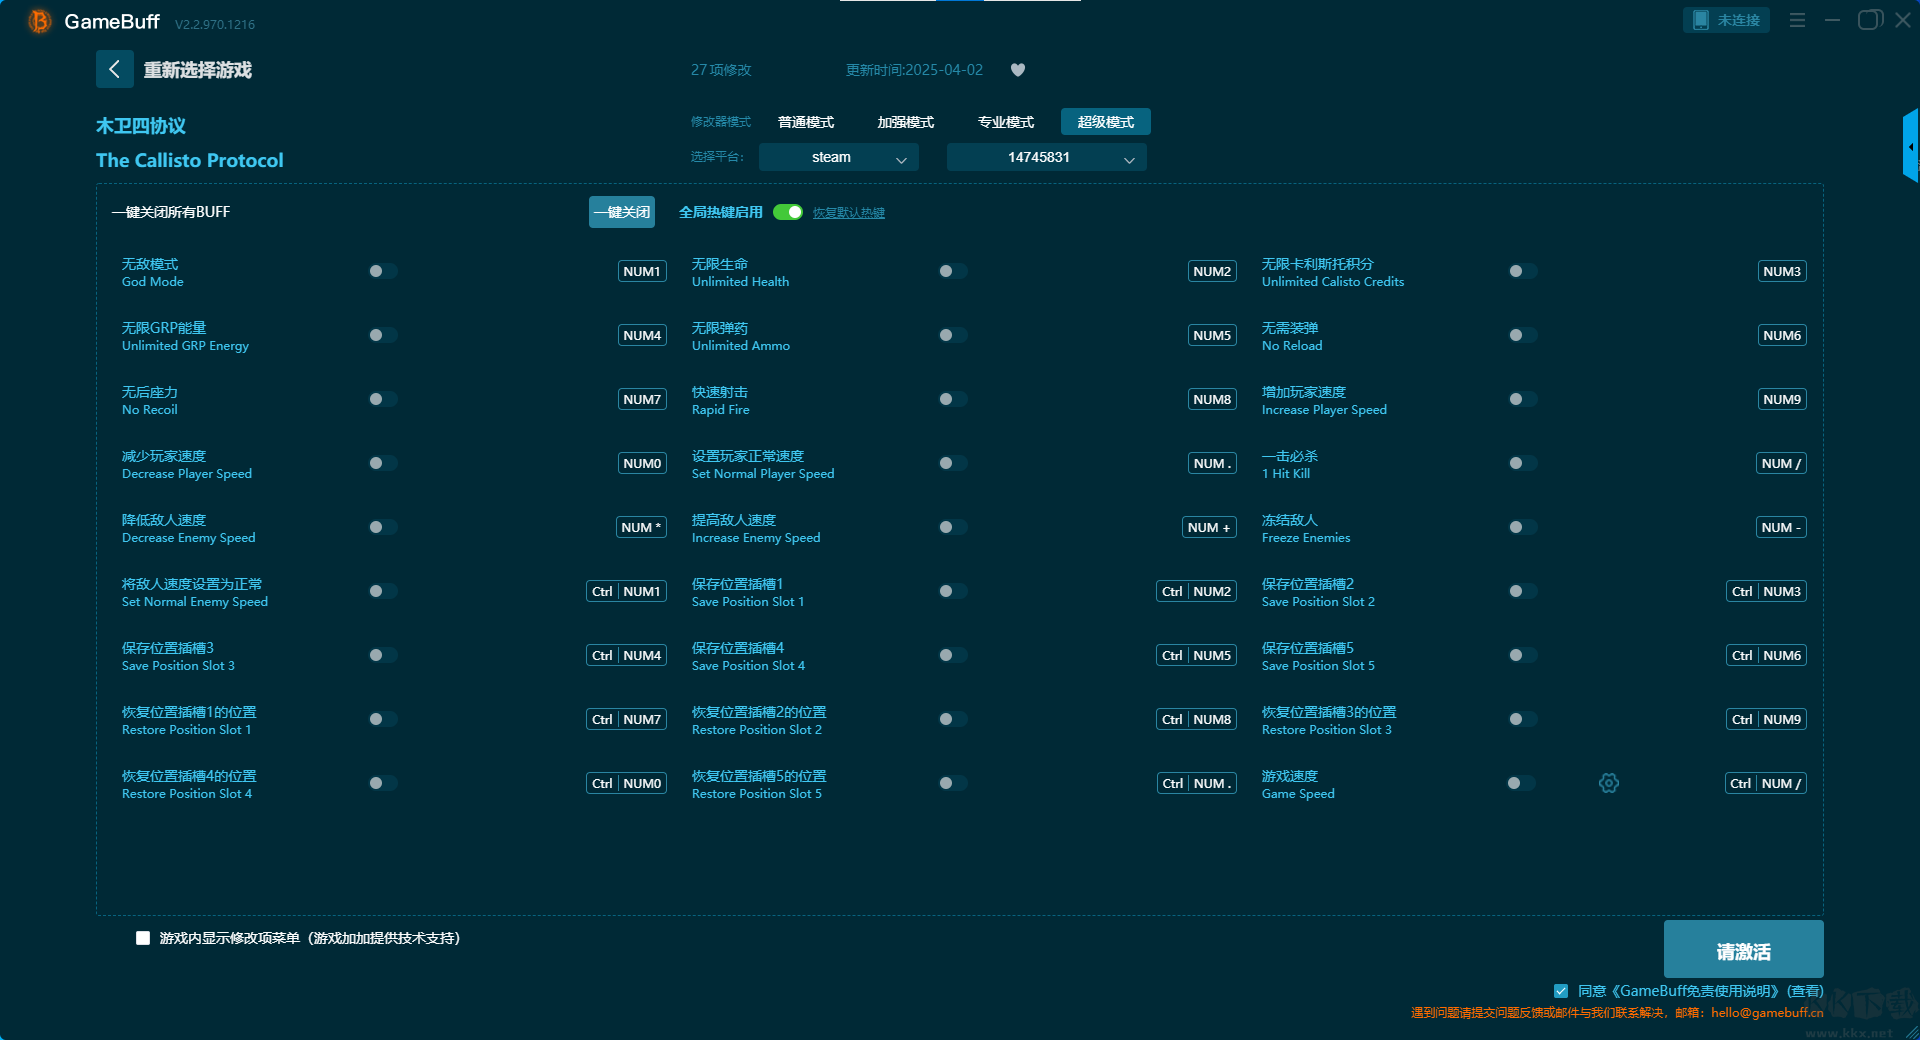Image resolution: width=1920 pixels, height=1040 pixels.
Task: Go back with the arrow button
Action: coord(115,69)
